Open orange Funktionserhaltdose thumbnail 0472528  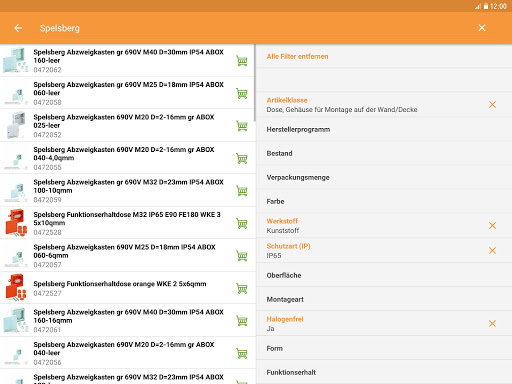point(16,223)
